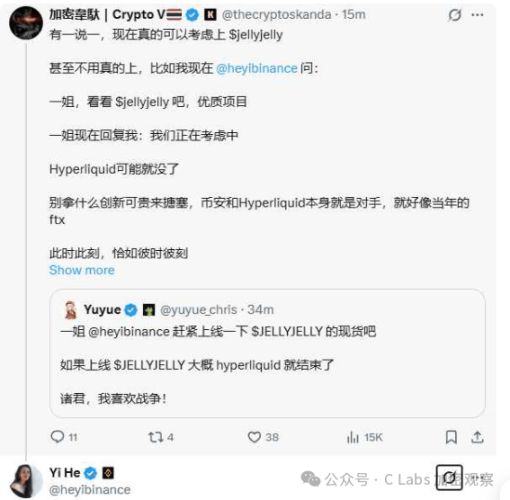Click the Yi He profile picture
Image resolution: width=510 pixels, height=500 pixels.
pyautogui.click(x=26, y=481)
